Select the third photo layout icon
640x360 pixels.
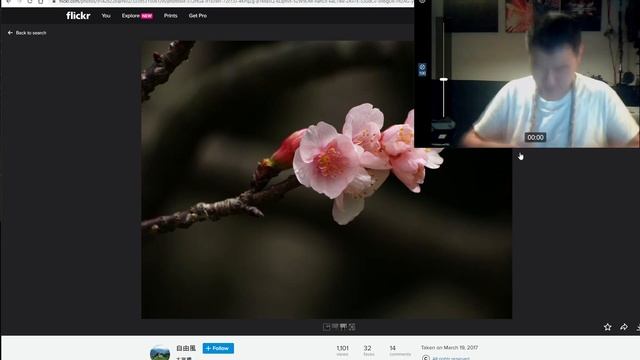(x=343, y=327)
